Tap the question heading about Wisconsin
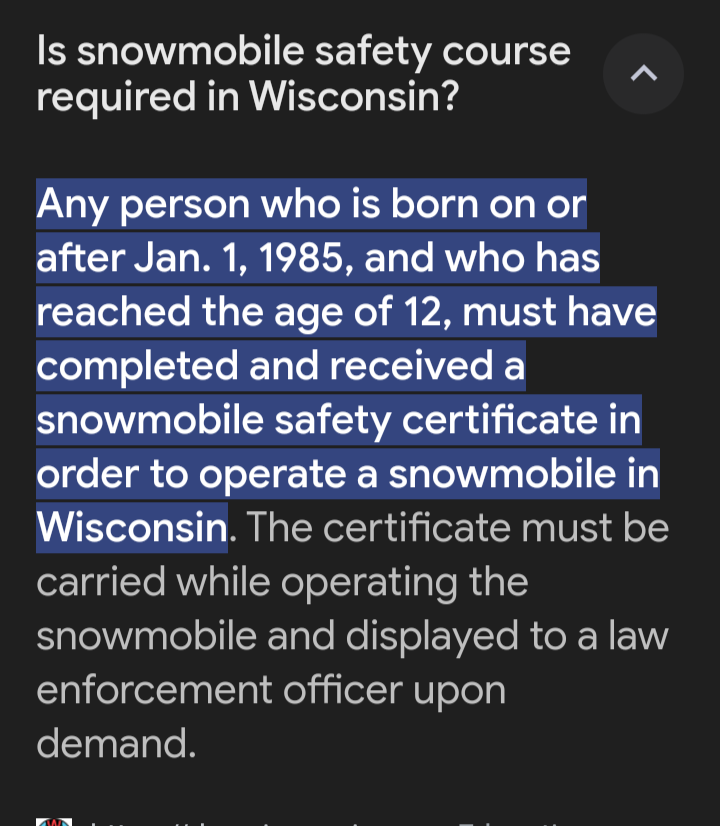The width and height of the screenshot is (720, 826). [303, 74]
